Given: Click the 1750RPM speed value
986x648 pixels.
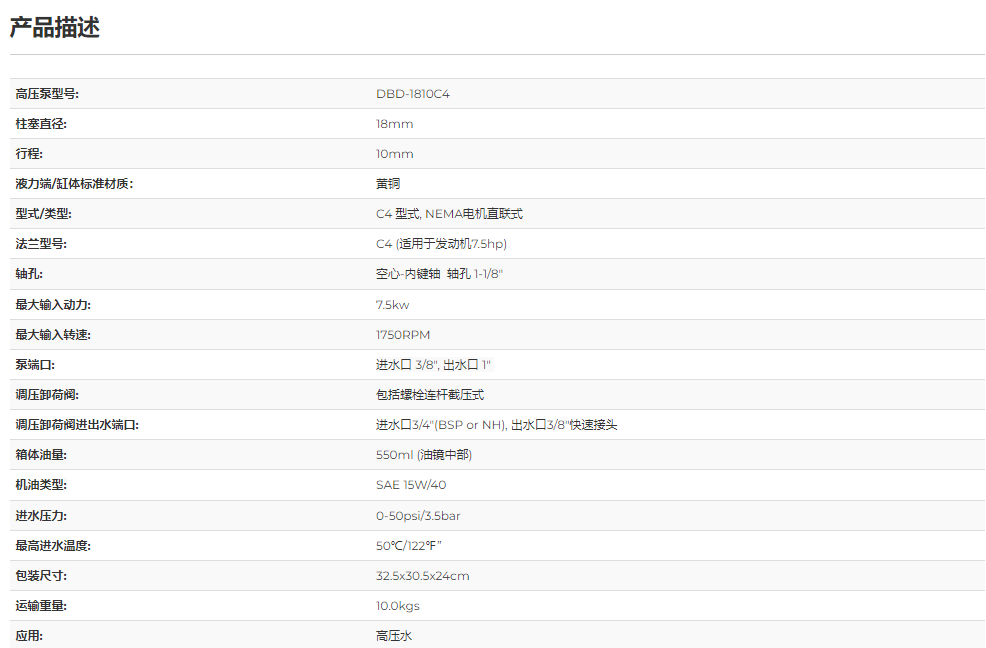Looking at the screenshot, I should (x=403, y=335).
